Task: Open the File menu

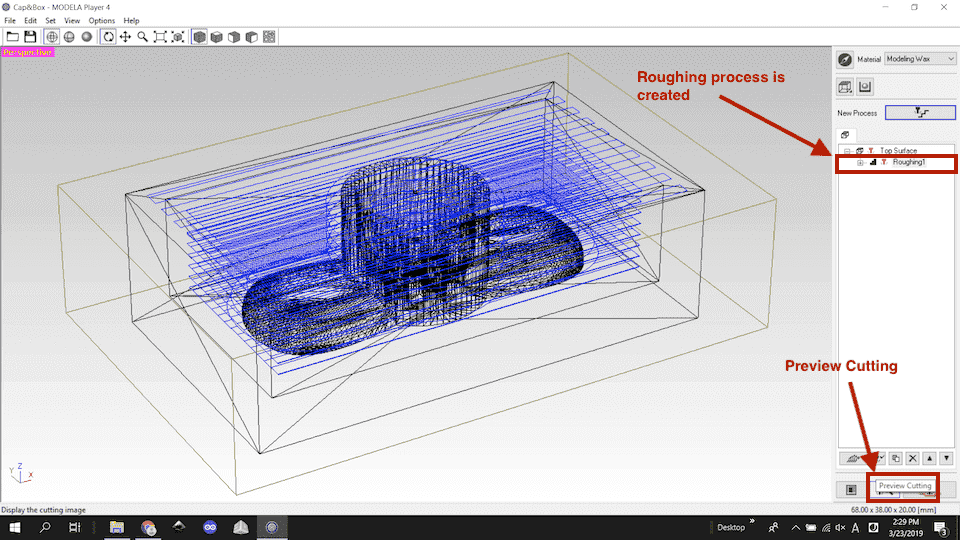Action: 10,21
